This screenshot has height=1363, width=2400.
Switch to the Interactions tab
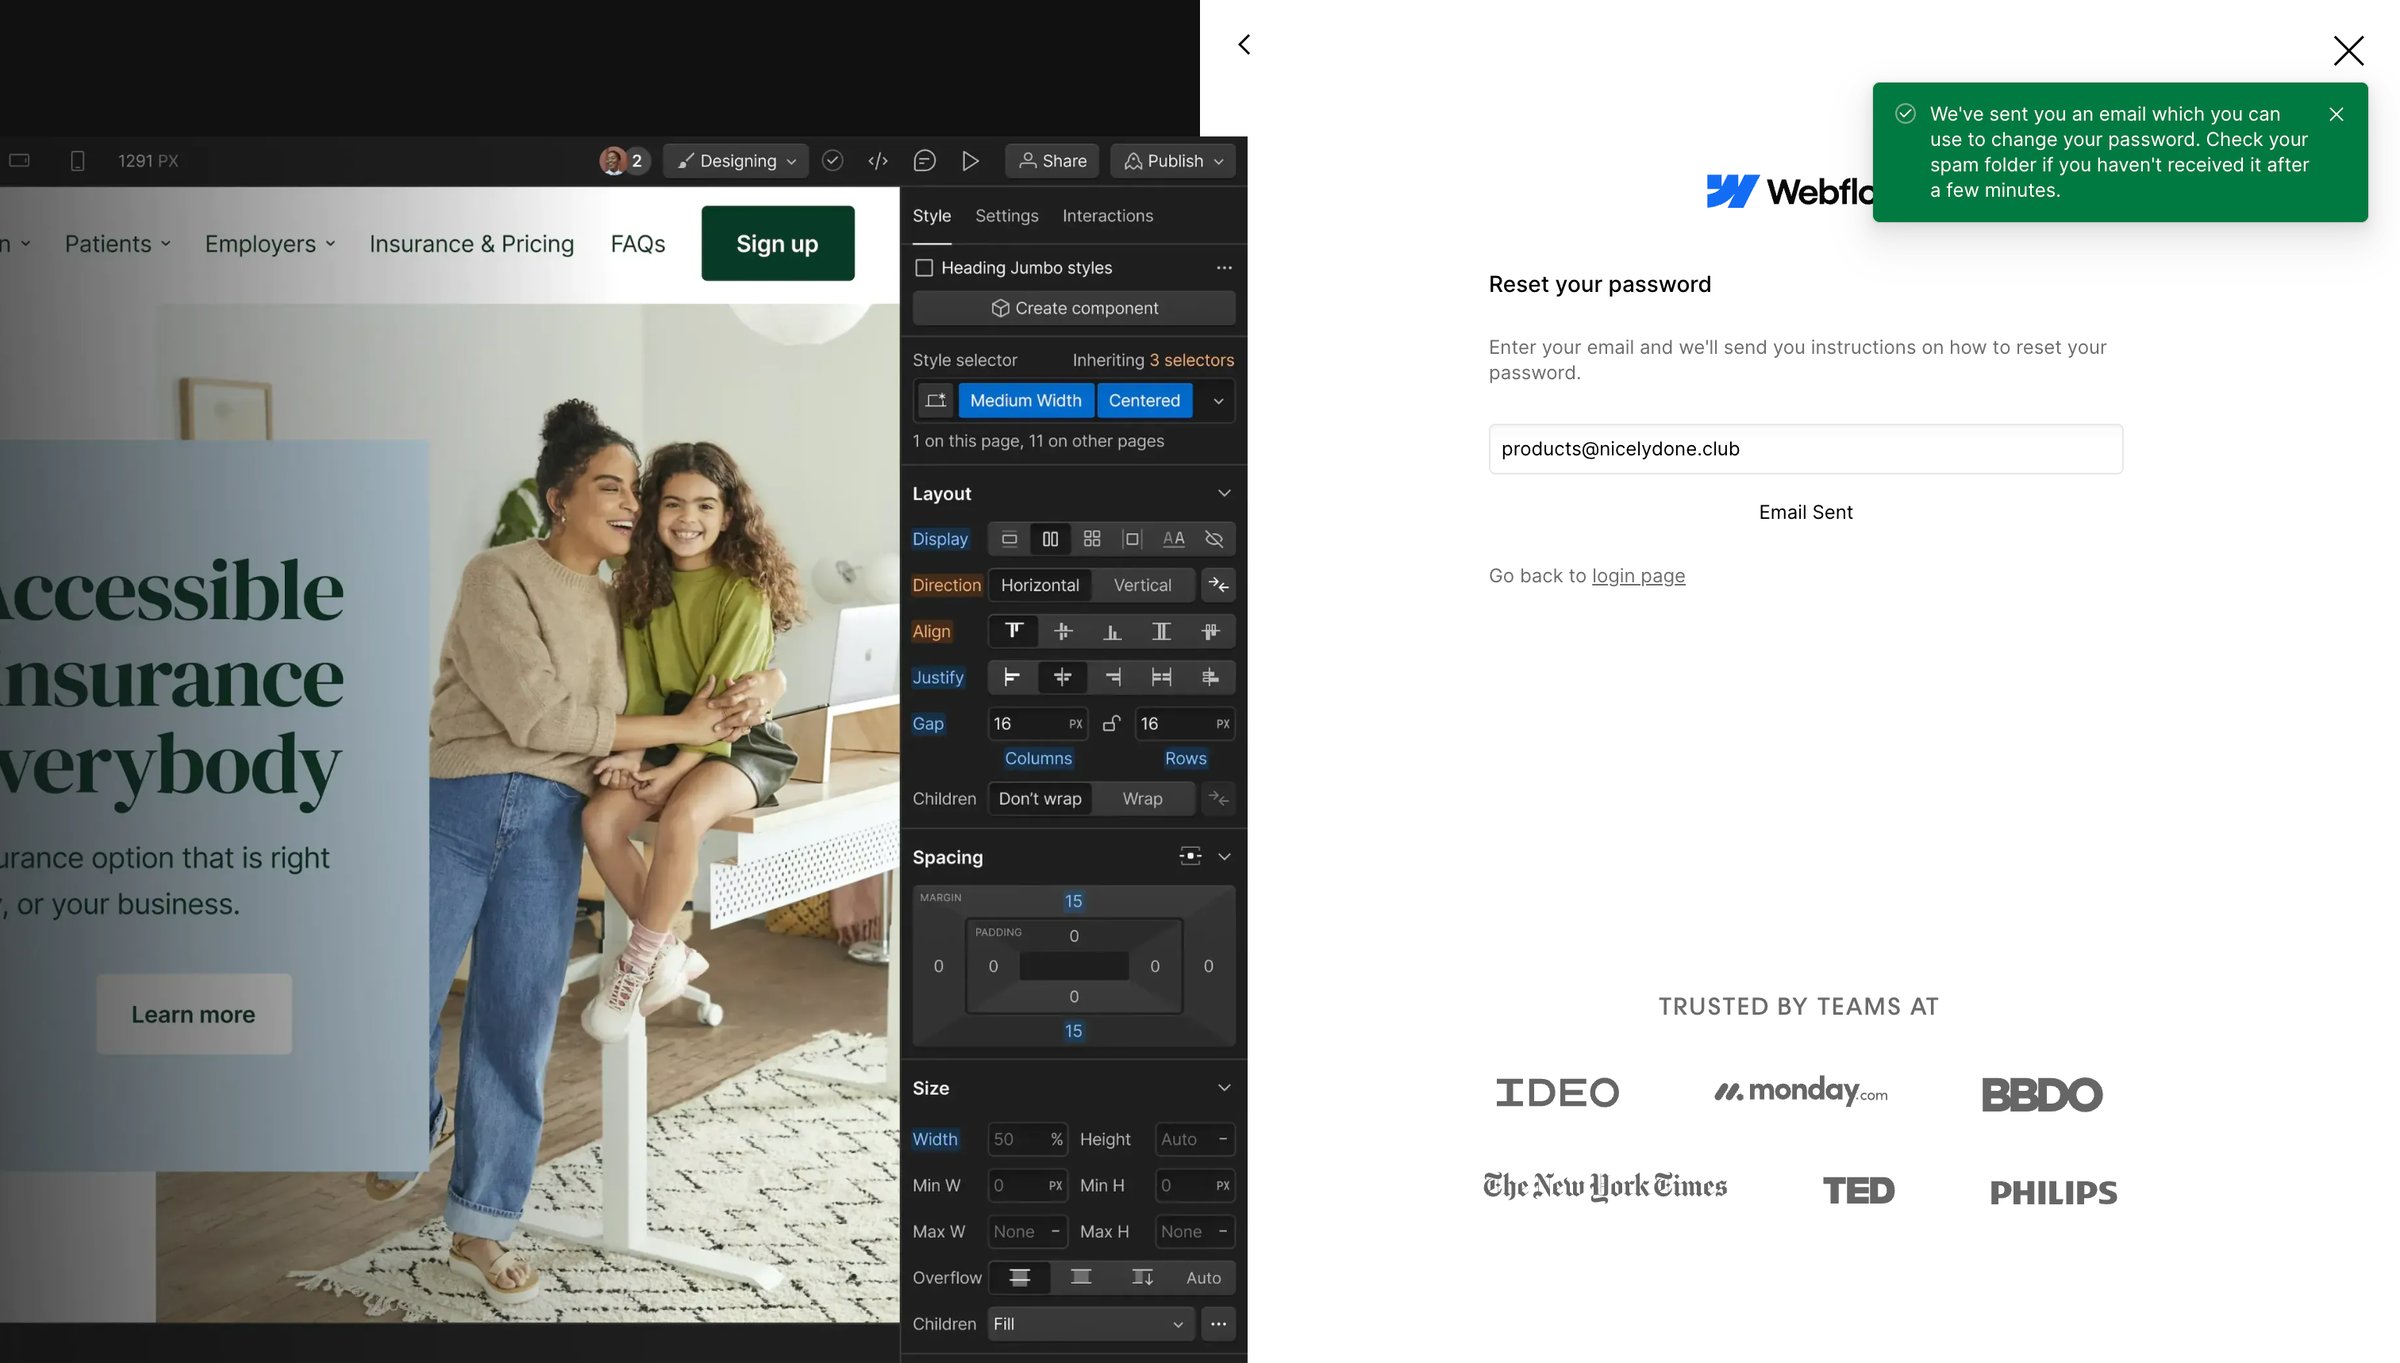point(1107,216)
